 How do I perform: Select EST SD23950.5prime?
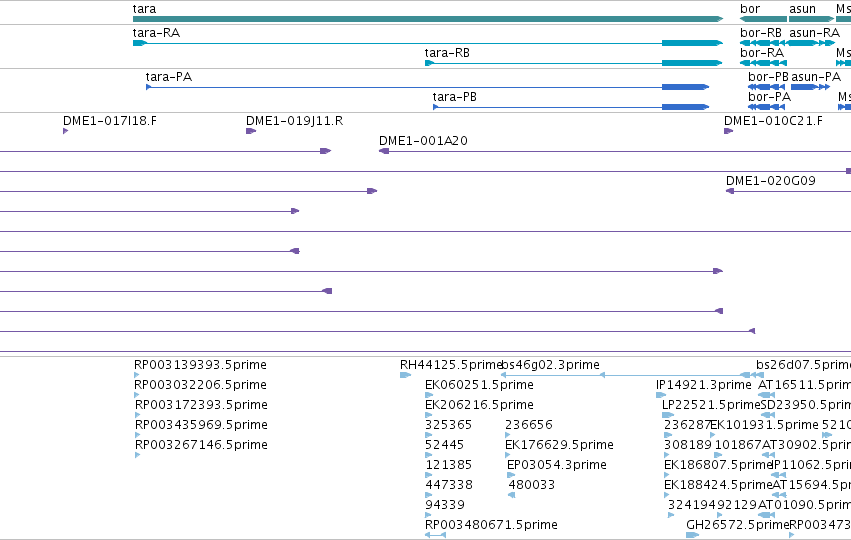[806, 405]
